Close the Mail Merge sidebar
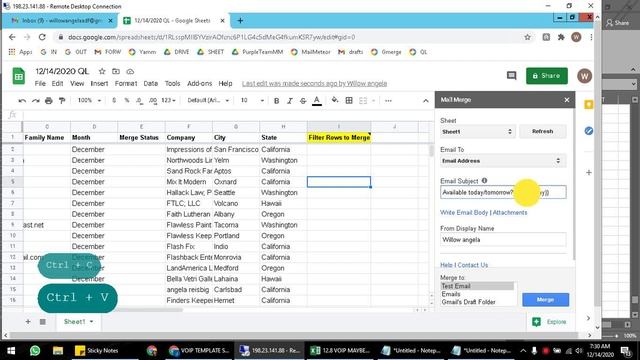 coord(567,100)
